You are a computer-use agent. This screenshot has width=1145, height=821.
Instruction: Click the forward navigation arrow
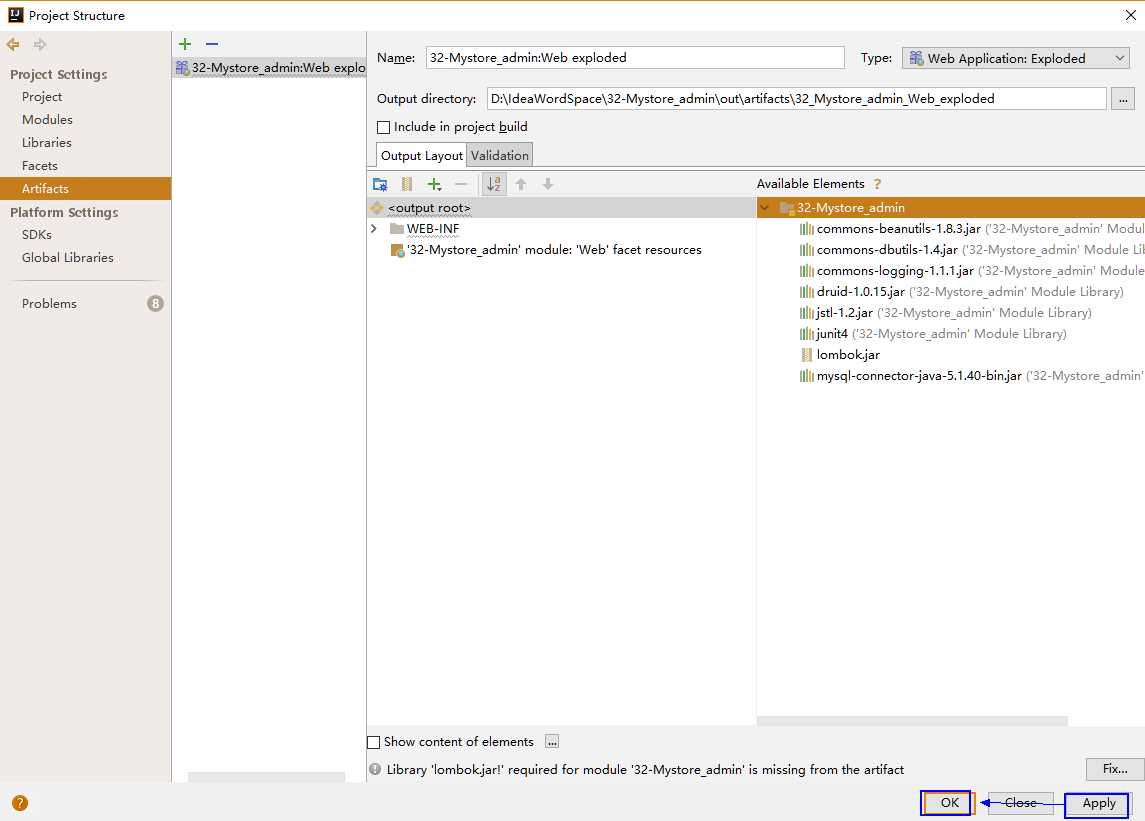pos(39,45)
